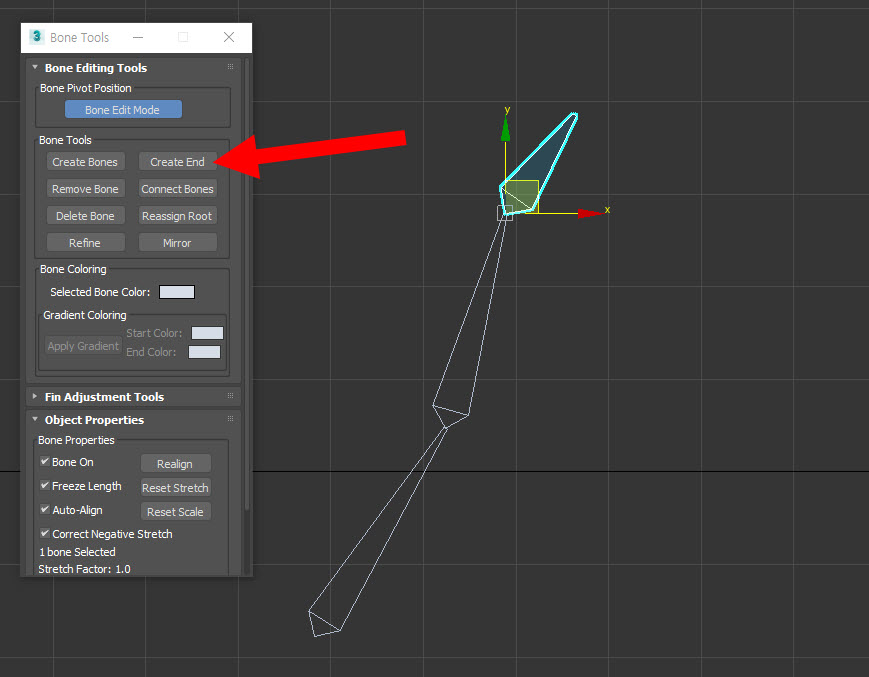This screenshot has height=677, width=869.
Task: Click the Remove Bone button
Action: [x=85, y=189]
